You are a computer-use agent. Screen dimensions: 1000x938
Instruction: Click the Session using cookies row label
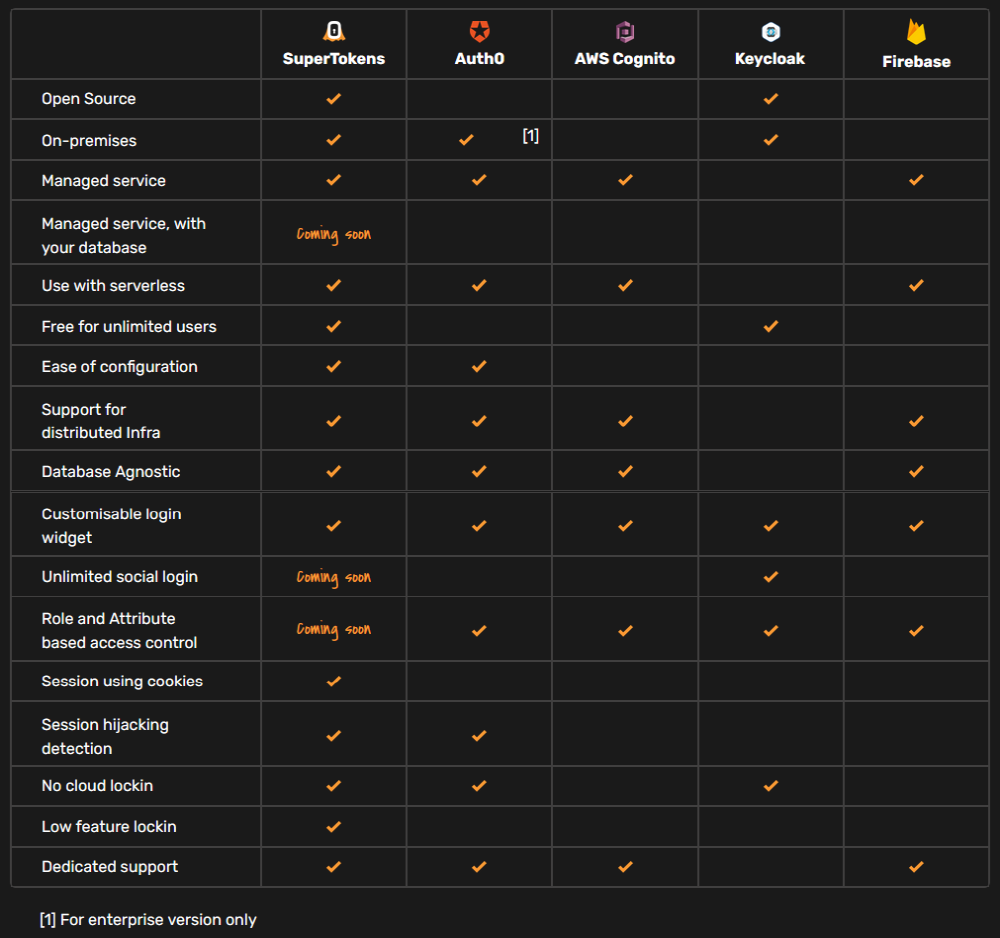tap(122, 681)
